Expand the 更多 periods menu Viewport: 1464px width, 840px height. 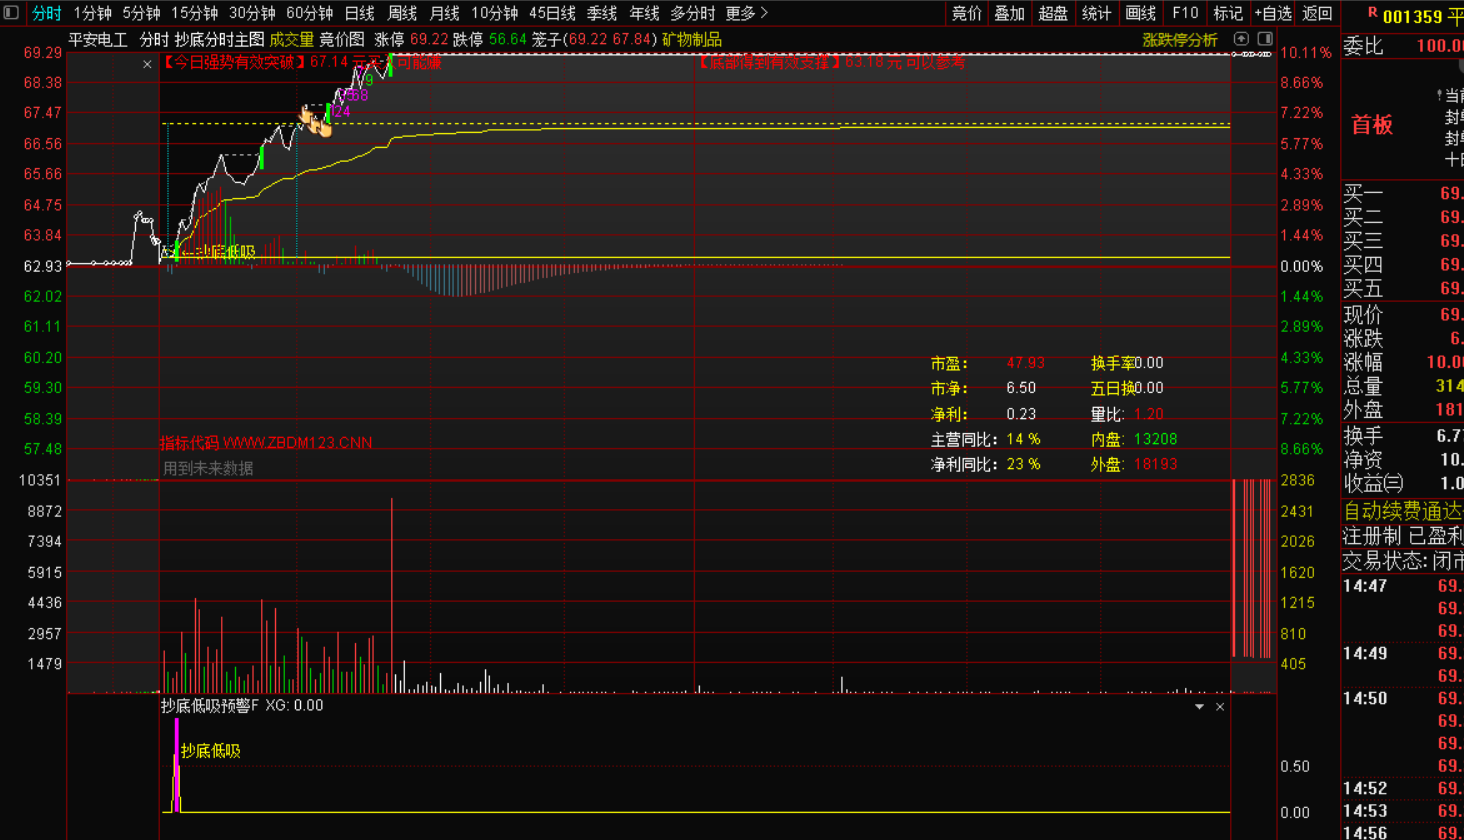(x=746, y=13)
